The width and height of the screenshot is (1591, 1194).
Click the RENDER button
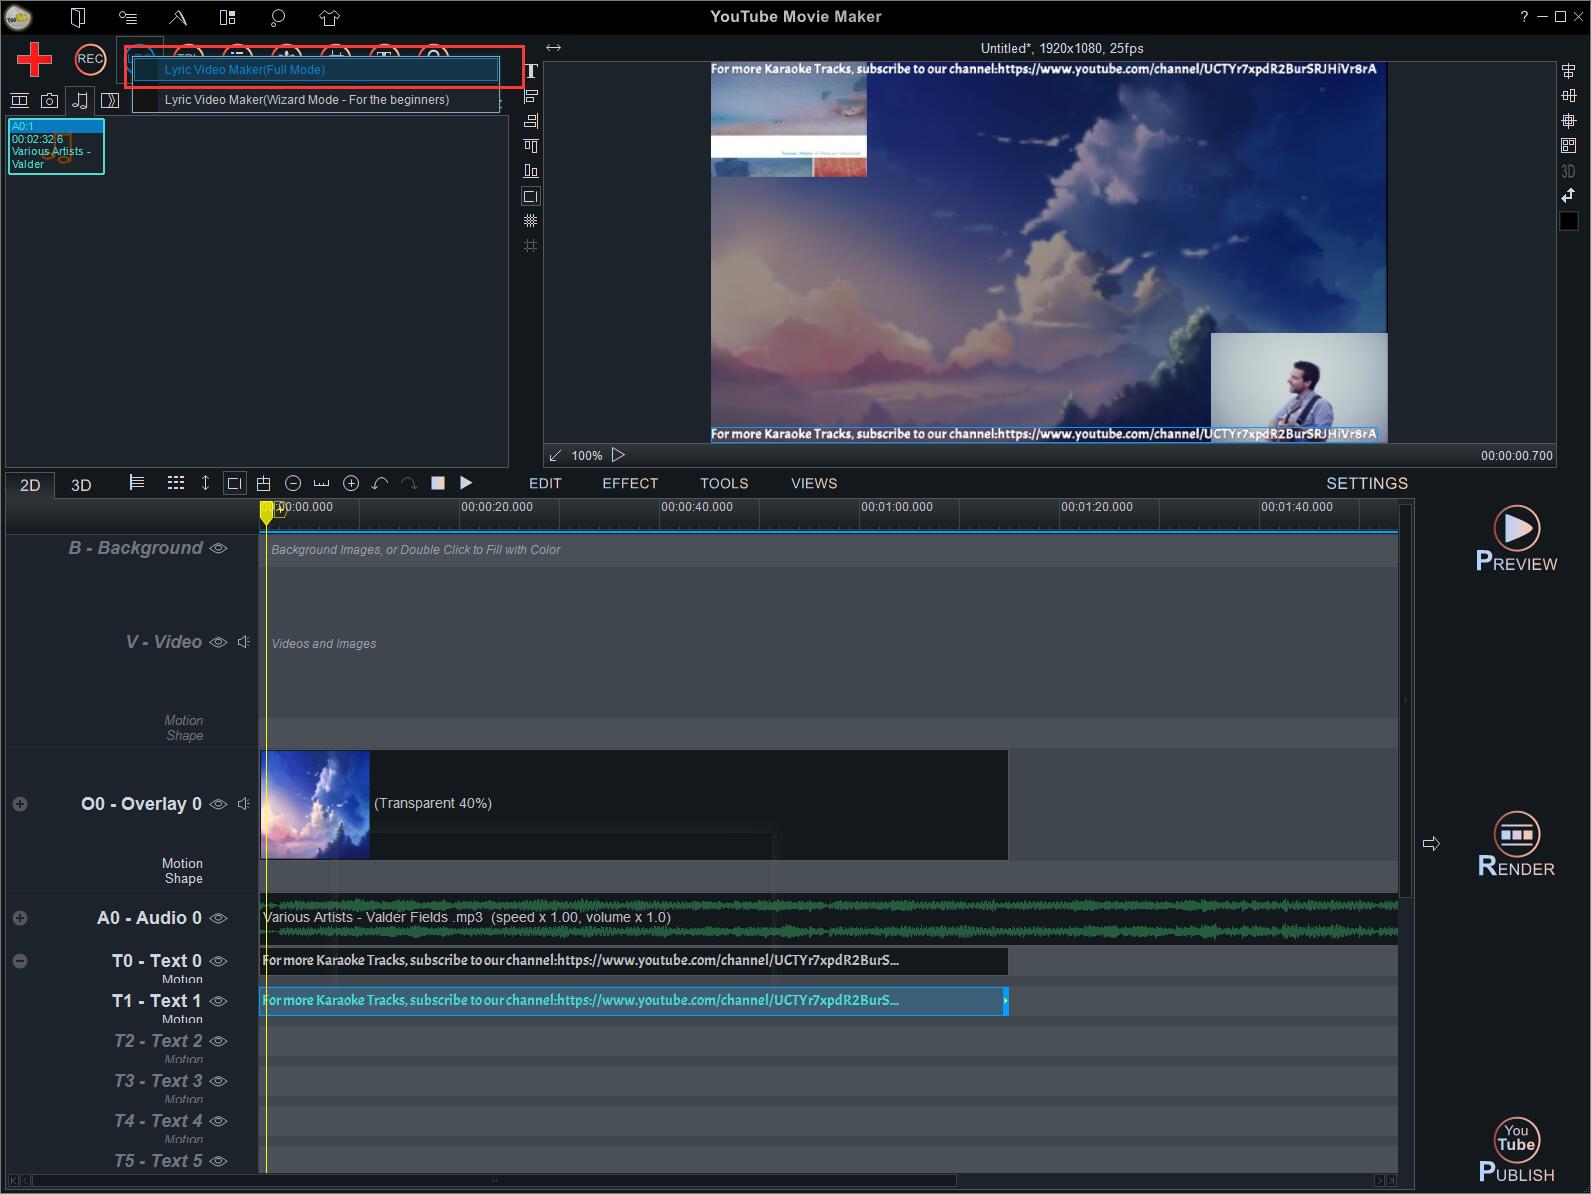tap(1516, 845)
